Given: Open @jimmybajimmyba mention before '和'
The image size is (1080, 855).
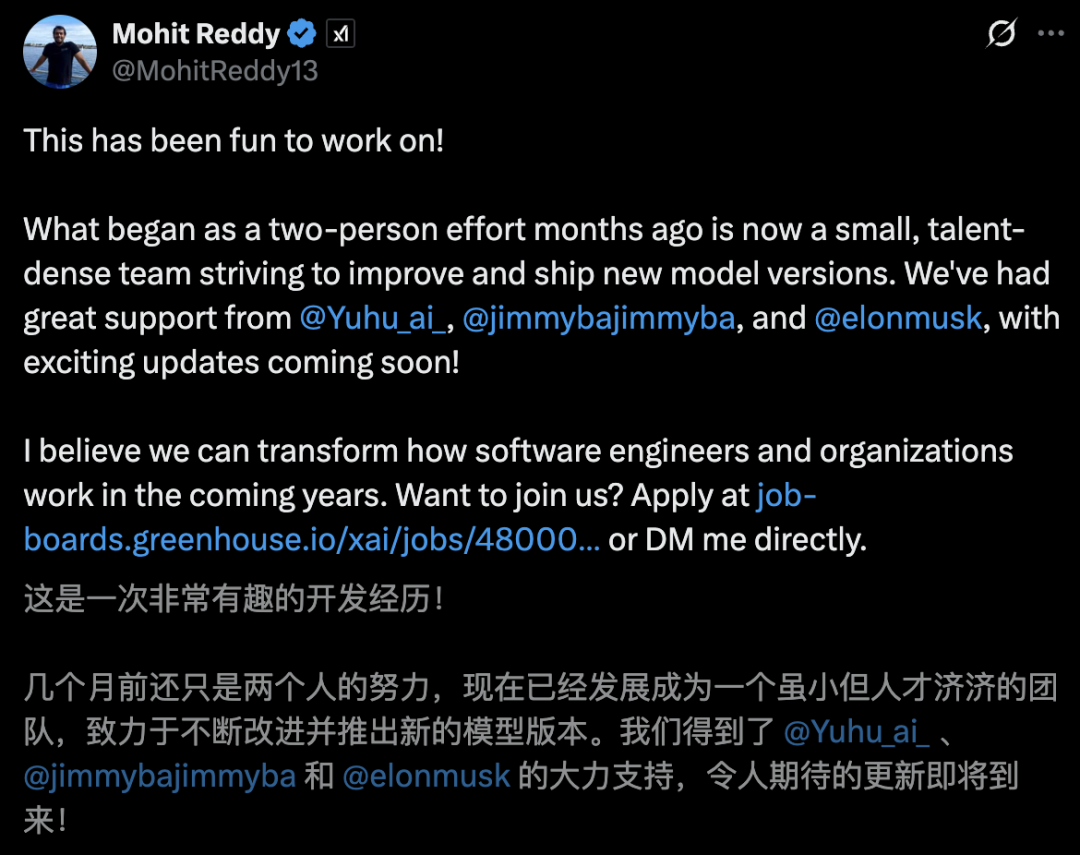Looking at the screenshot, I should tap(160, 776).
